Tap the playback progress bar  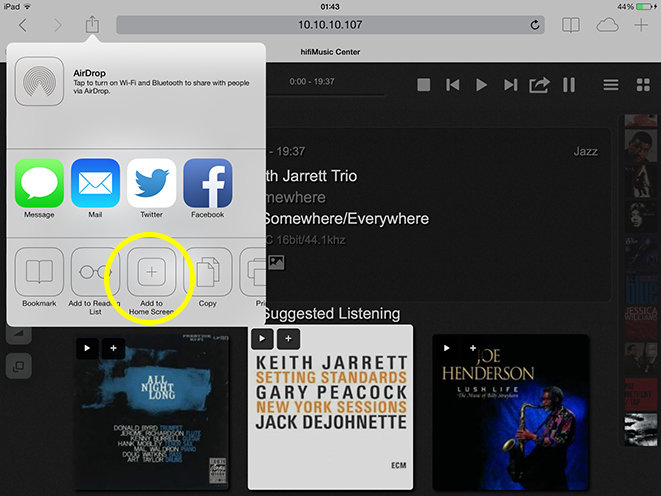(325, 96)
